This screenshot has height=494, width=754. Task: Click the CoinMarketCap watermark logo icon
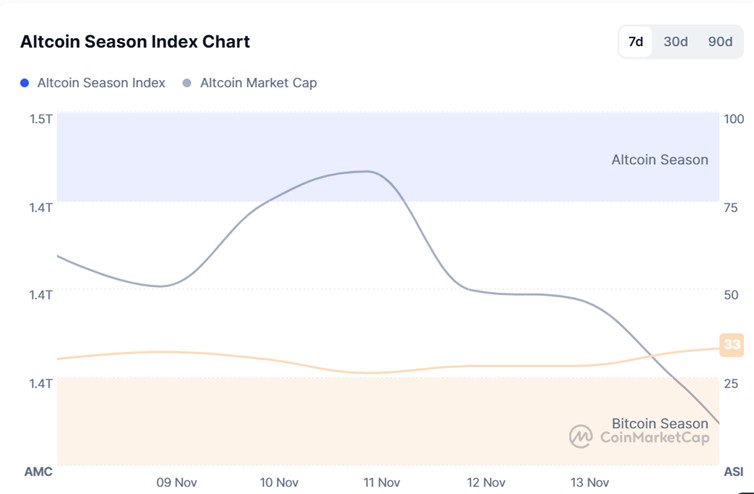[x=581, y=436]
